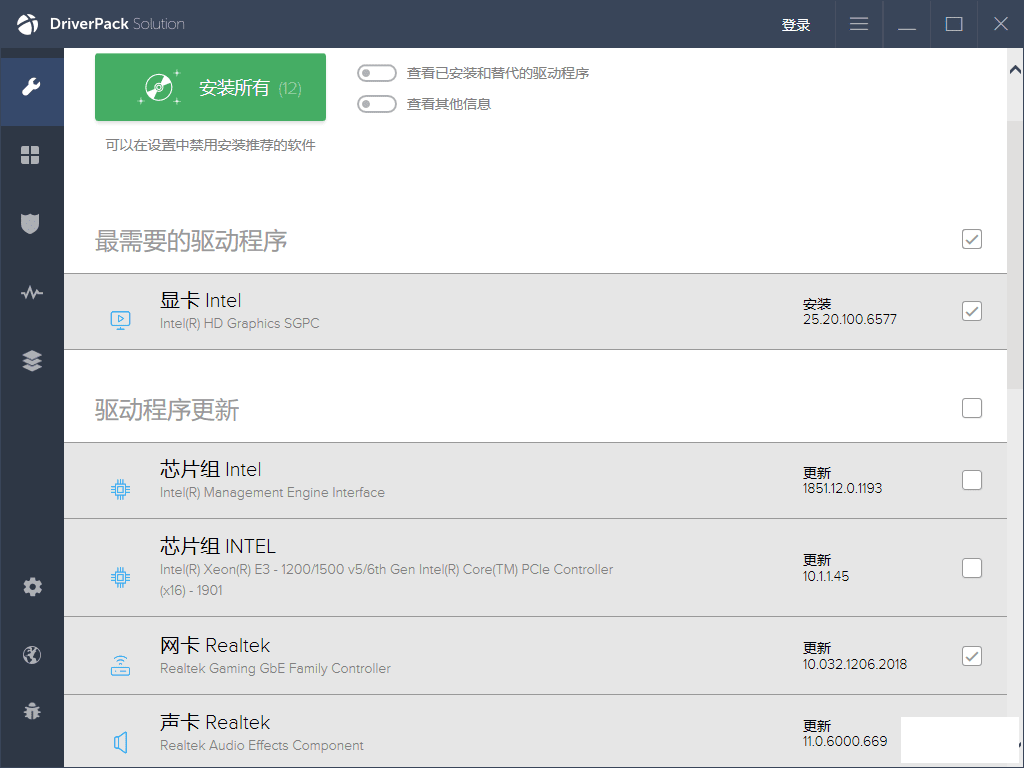Image resolution: width=1024 pixels, height=768 pixels.
Task: Click chip icon of Management Engine Interface row
Action: [x=120, y=489]
